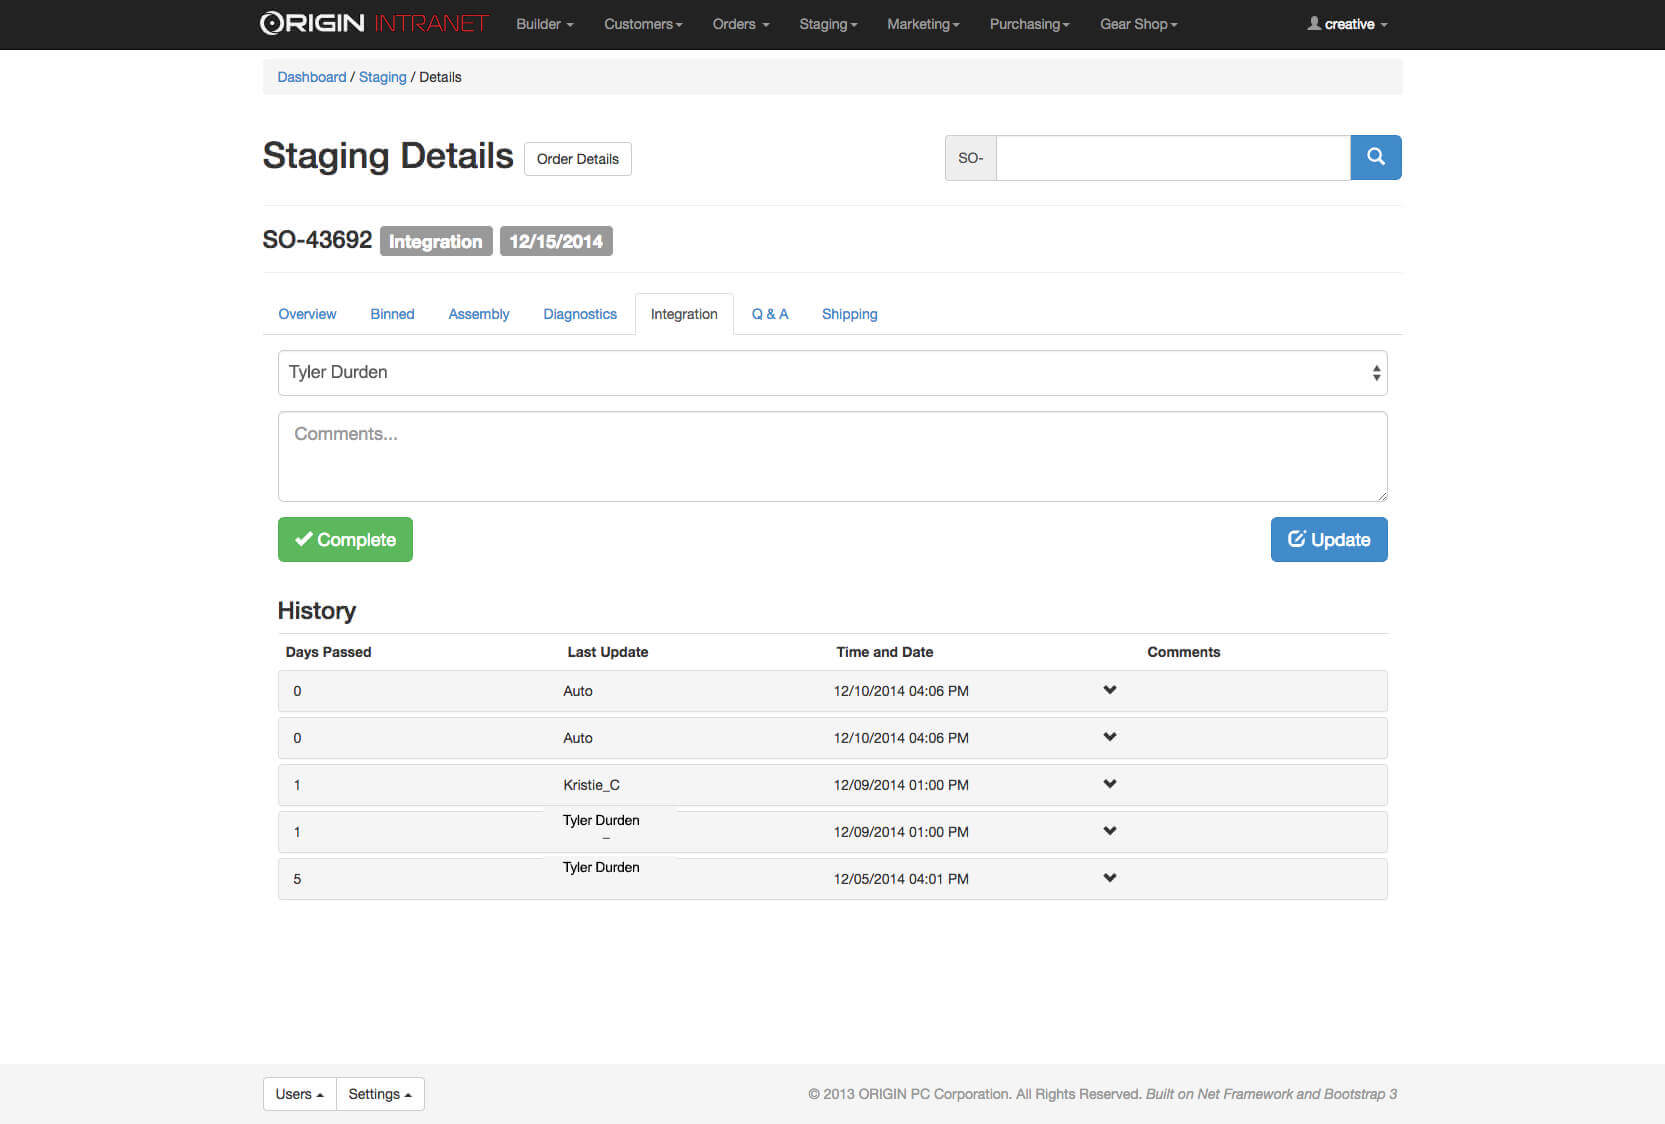The height and width of the screenshot is (1124, 1665).
Task: Click the magnifier search icon button
Action: coord(1375,157)
